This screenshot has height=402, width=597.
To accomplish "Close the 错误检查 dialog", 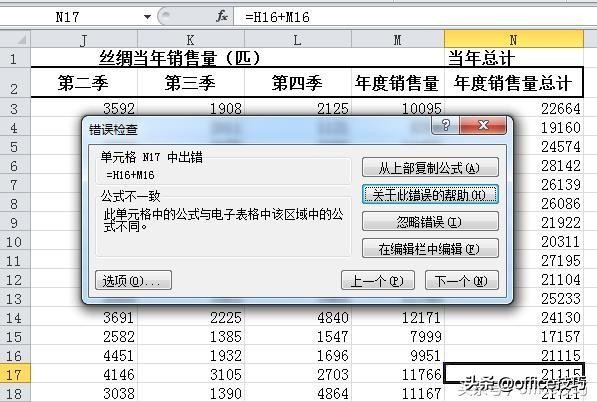I will point(483,125).
